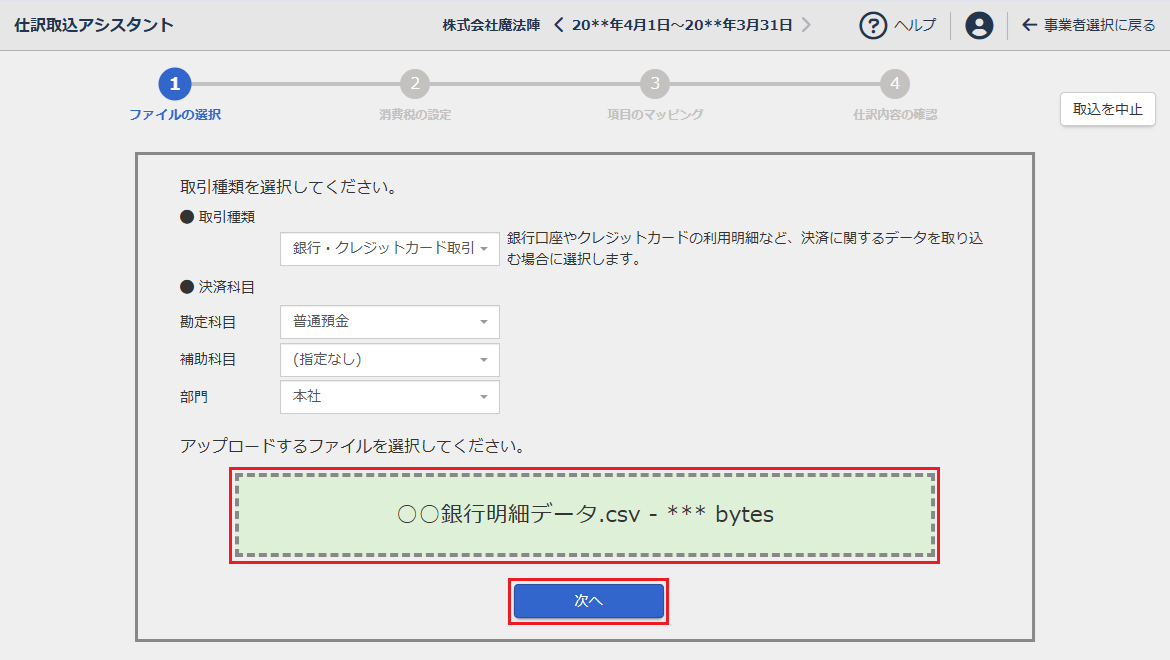
Task: Select step 4 circle 仕訳内容の確認
Action: pos(895,84)
